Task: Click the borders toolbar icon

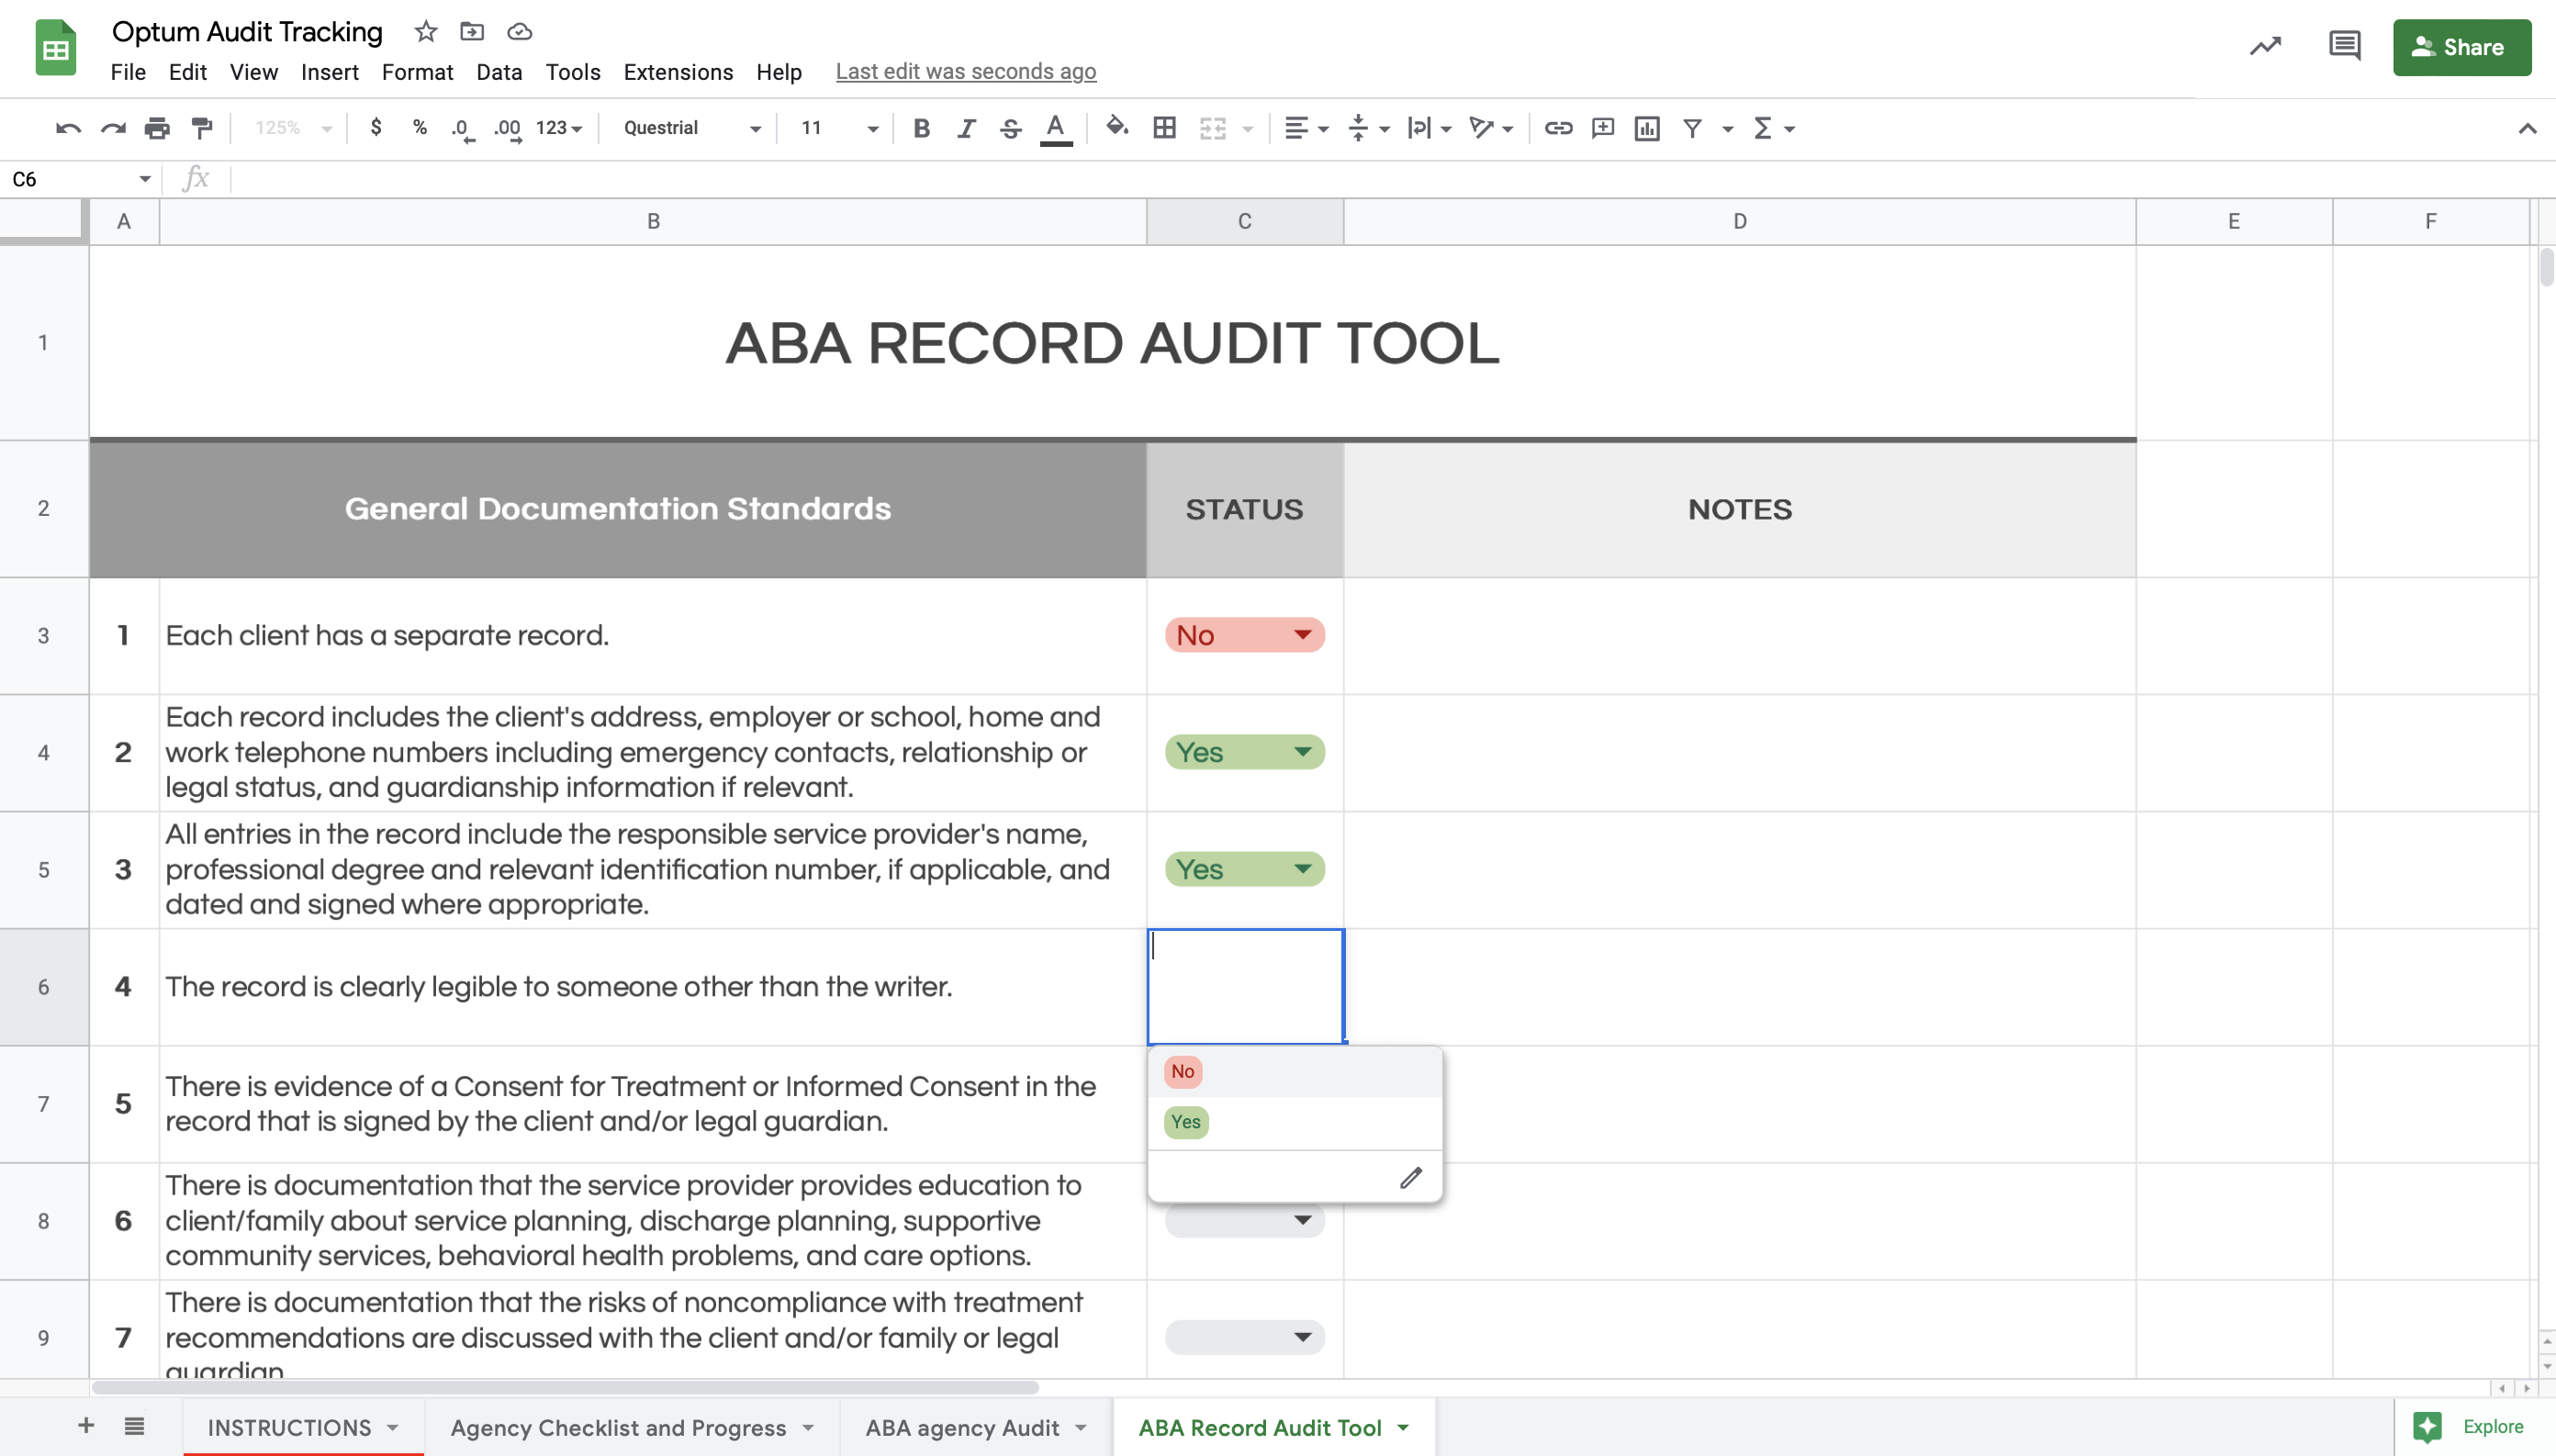Action: 1164,128
